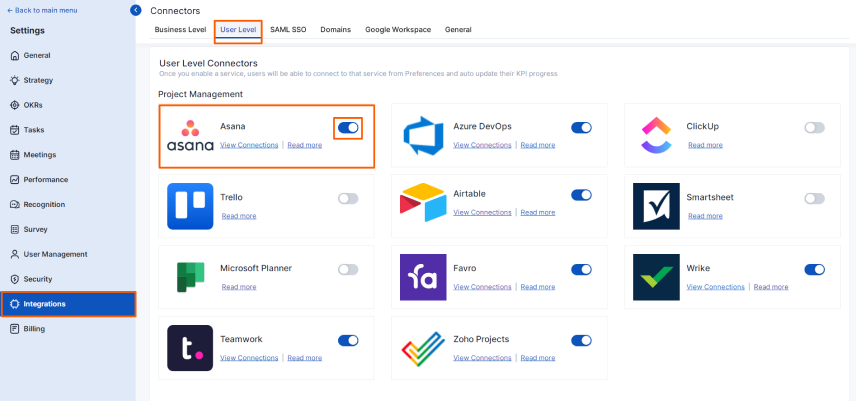Open Asana View Connections link
Viewport: 856px width, 401px height.
[249, 145]
